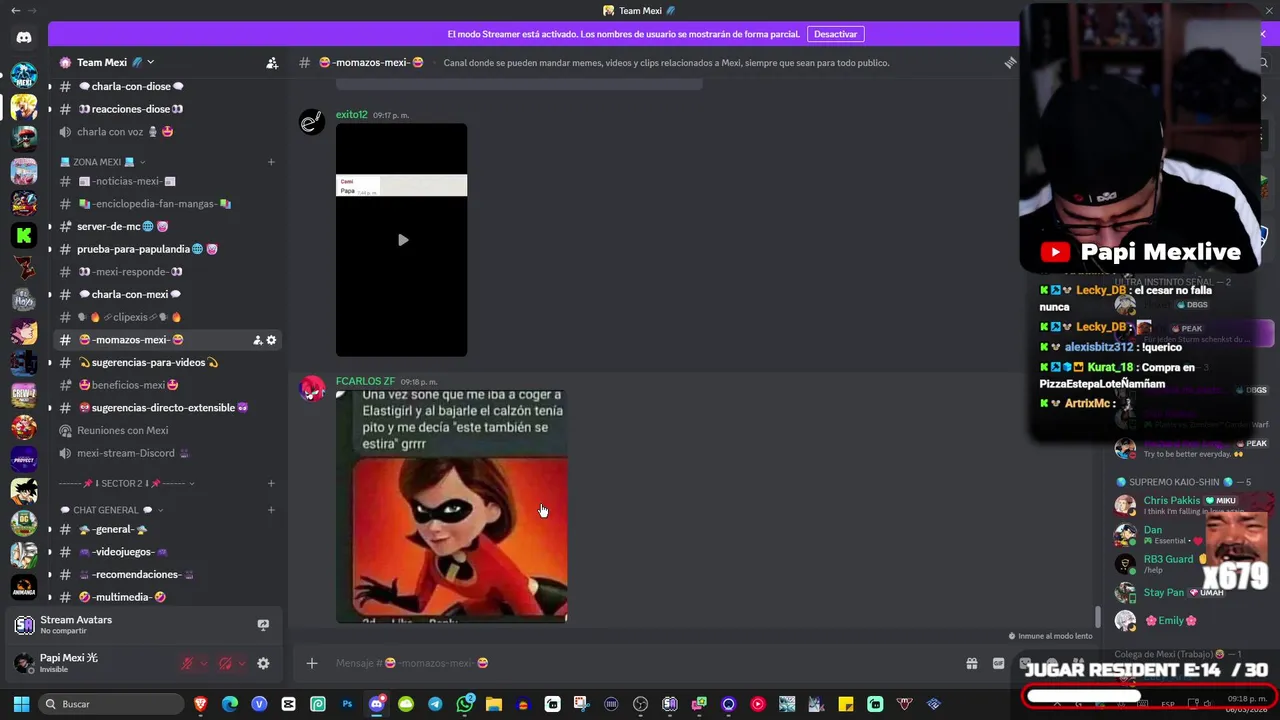Expand threads under server-de-mc
The height and width of the screenshot is (720, 1280).
click(49, 227)
